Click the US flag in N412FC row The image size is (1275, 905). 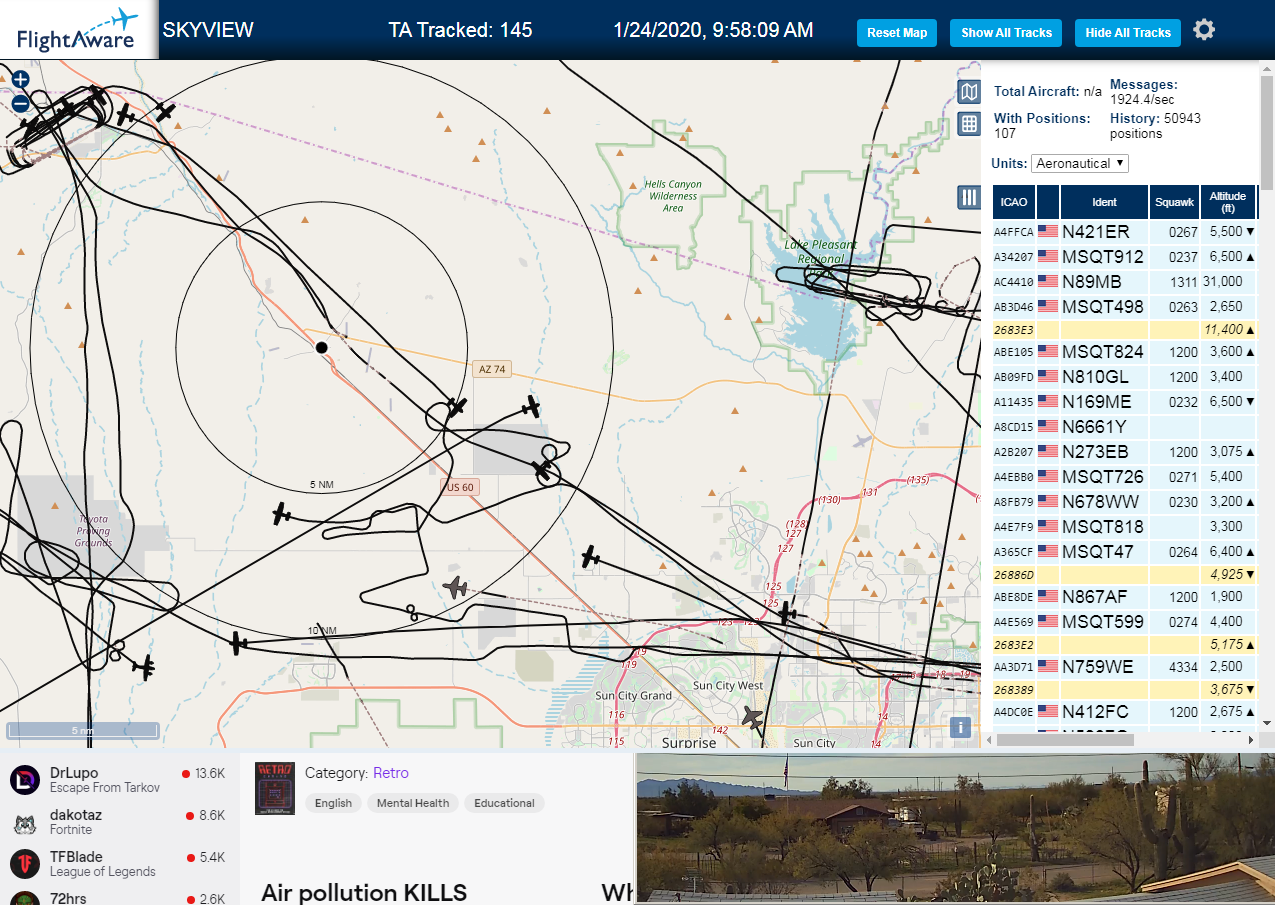[1048, 711]
